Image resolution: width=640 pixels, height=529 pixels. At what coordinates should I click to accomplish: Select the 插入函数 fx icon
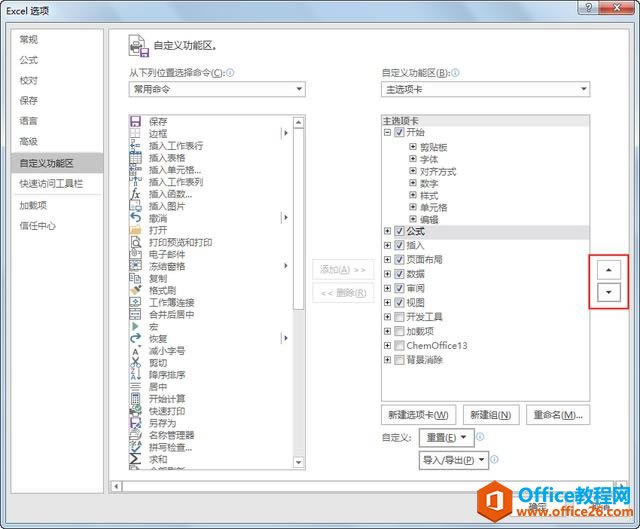tap(135, 193)
